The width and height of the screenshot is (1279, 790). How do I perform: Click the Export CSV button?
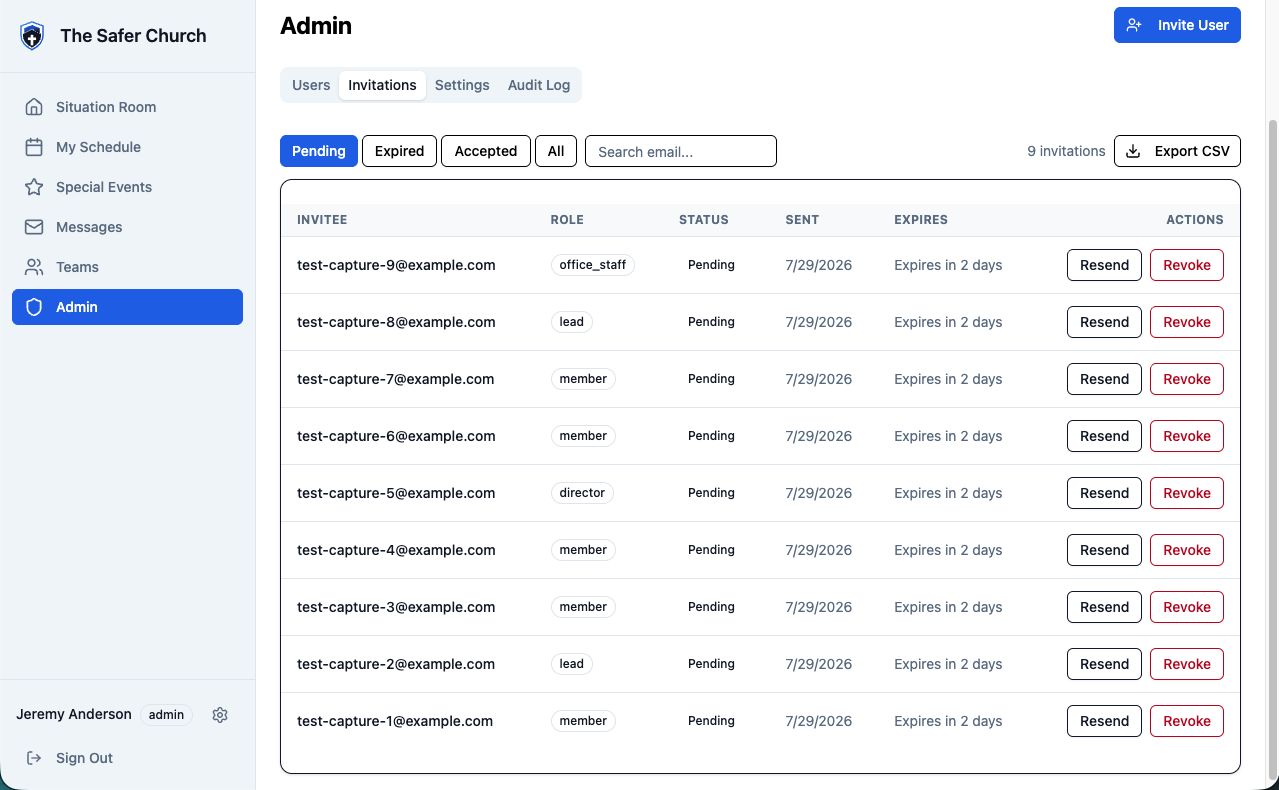[x=1177, y=151]
